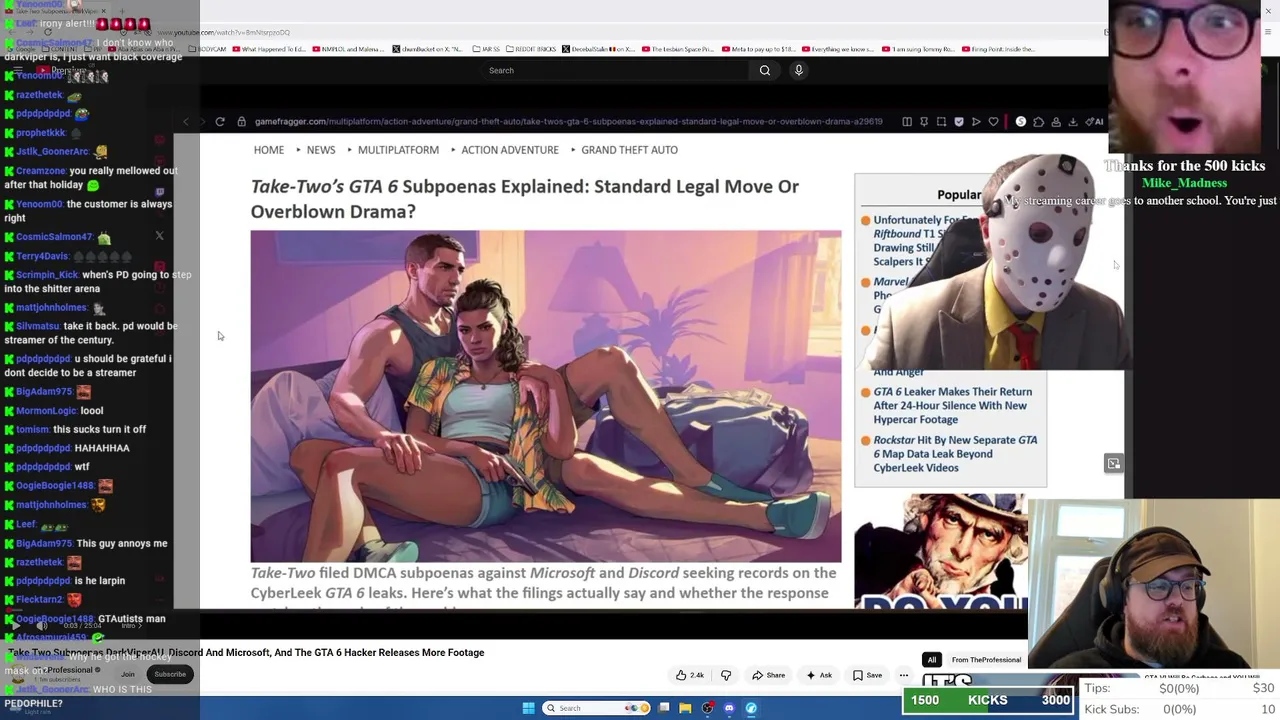This screenshot has width=1280, height=720.
Task: Open the 'MR SS' bookmark folder
Action: point(487,49)
